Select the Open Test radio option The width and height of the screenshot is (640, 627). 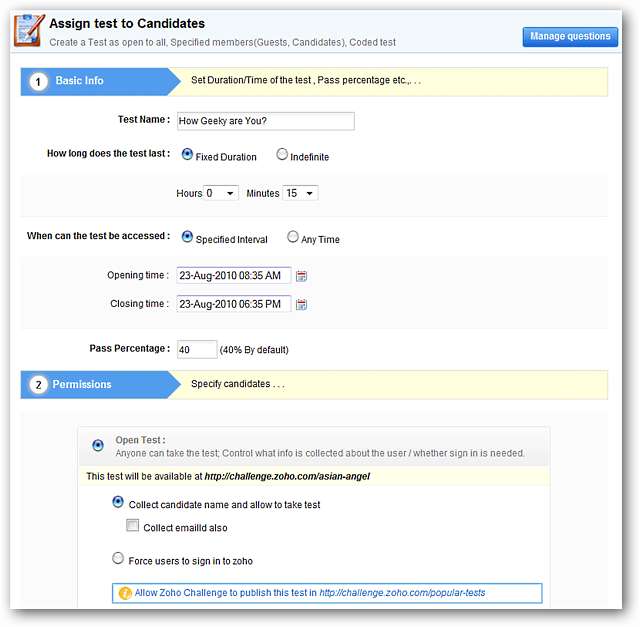tap(97, 445)
